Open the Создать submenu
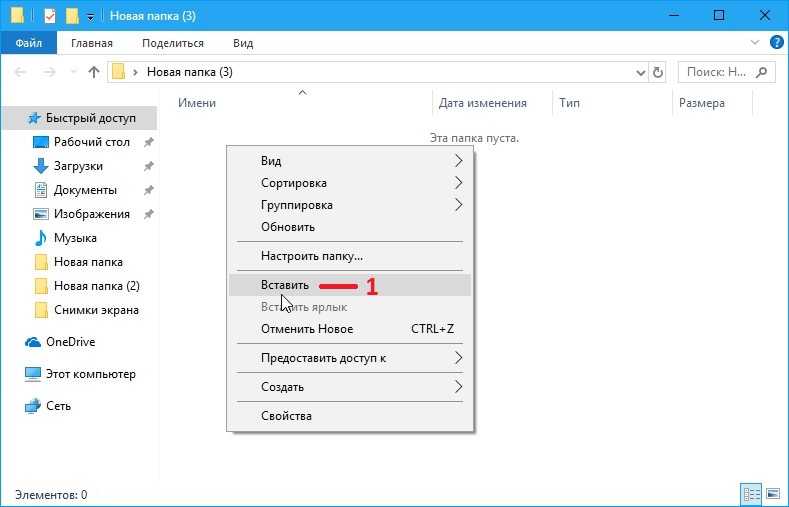The height and width of the screenshot is (507, 789). 350,387
